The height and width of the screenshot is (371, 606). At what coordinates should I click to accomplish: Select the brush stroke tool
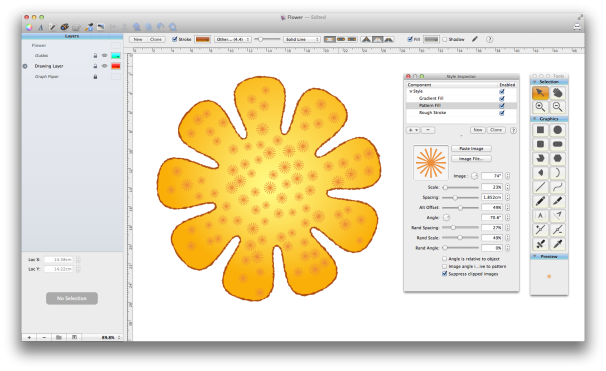[x=557, y=201]
